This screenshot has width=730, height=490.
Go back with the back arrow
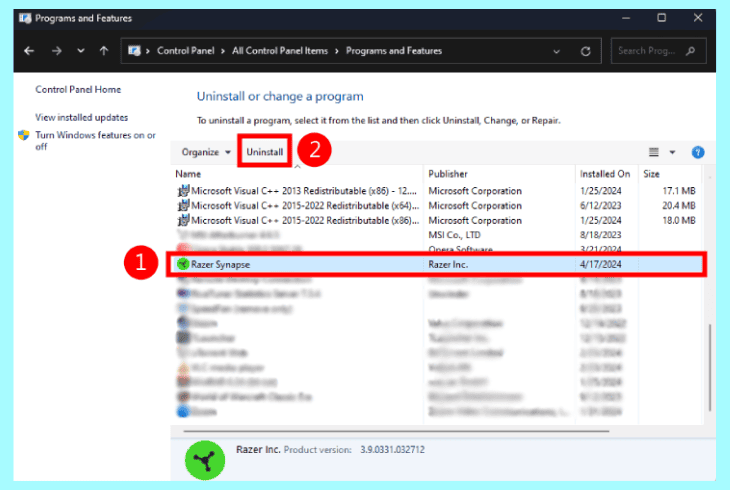tap(29, 51)
